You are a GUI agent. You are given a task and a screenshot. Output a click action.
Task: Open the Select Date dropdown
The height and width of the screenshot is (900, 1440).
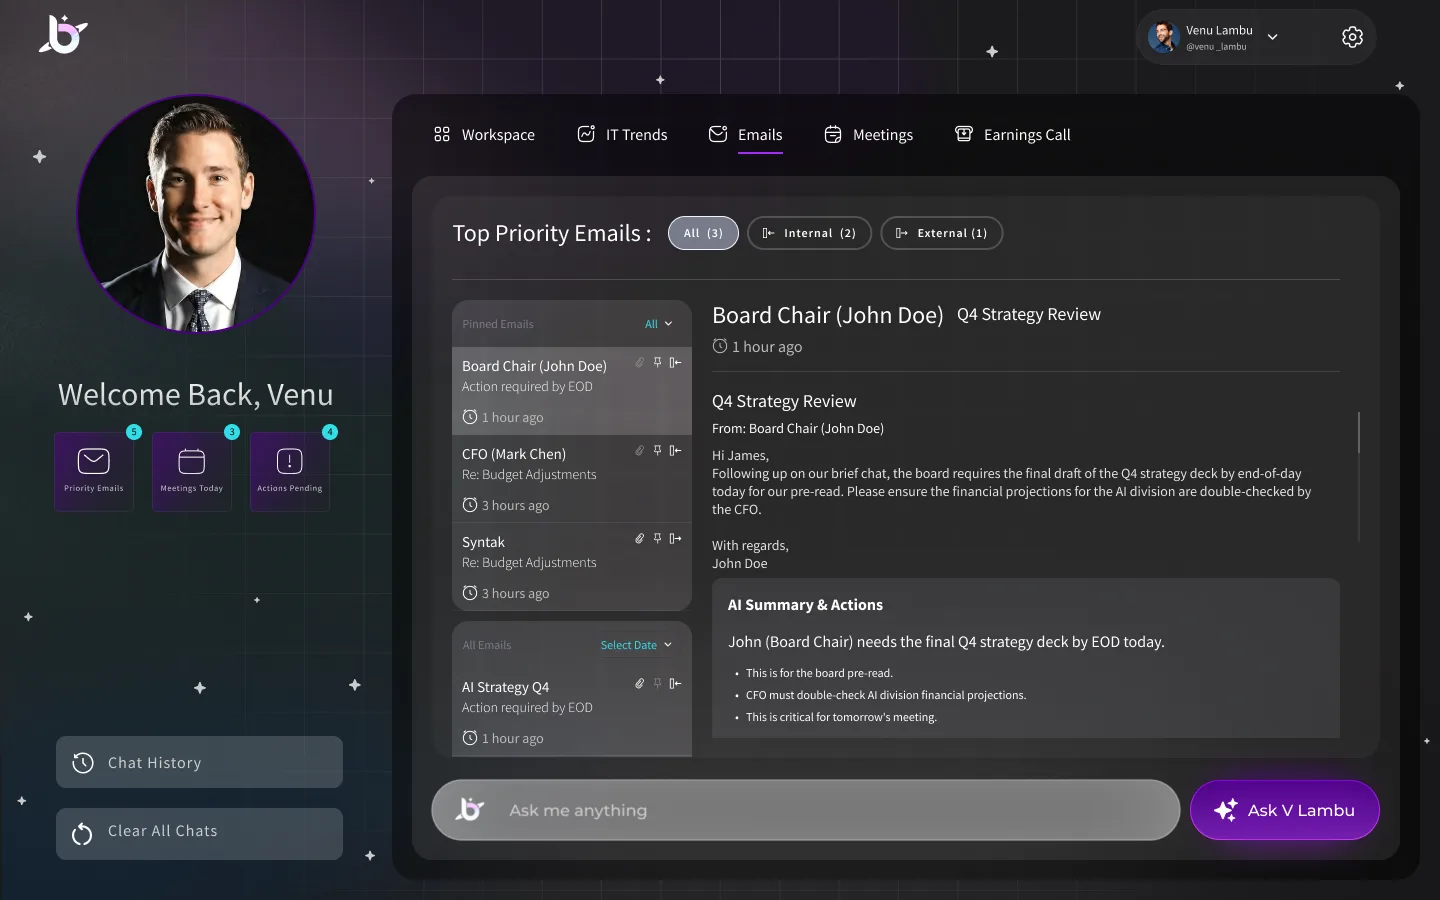636,645
